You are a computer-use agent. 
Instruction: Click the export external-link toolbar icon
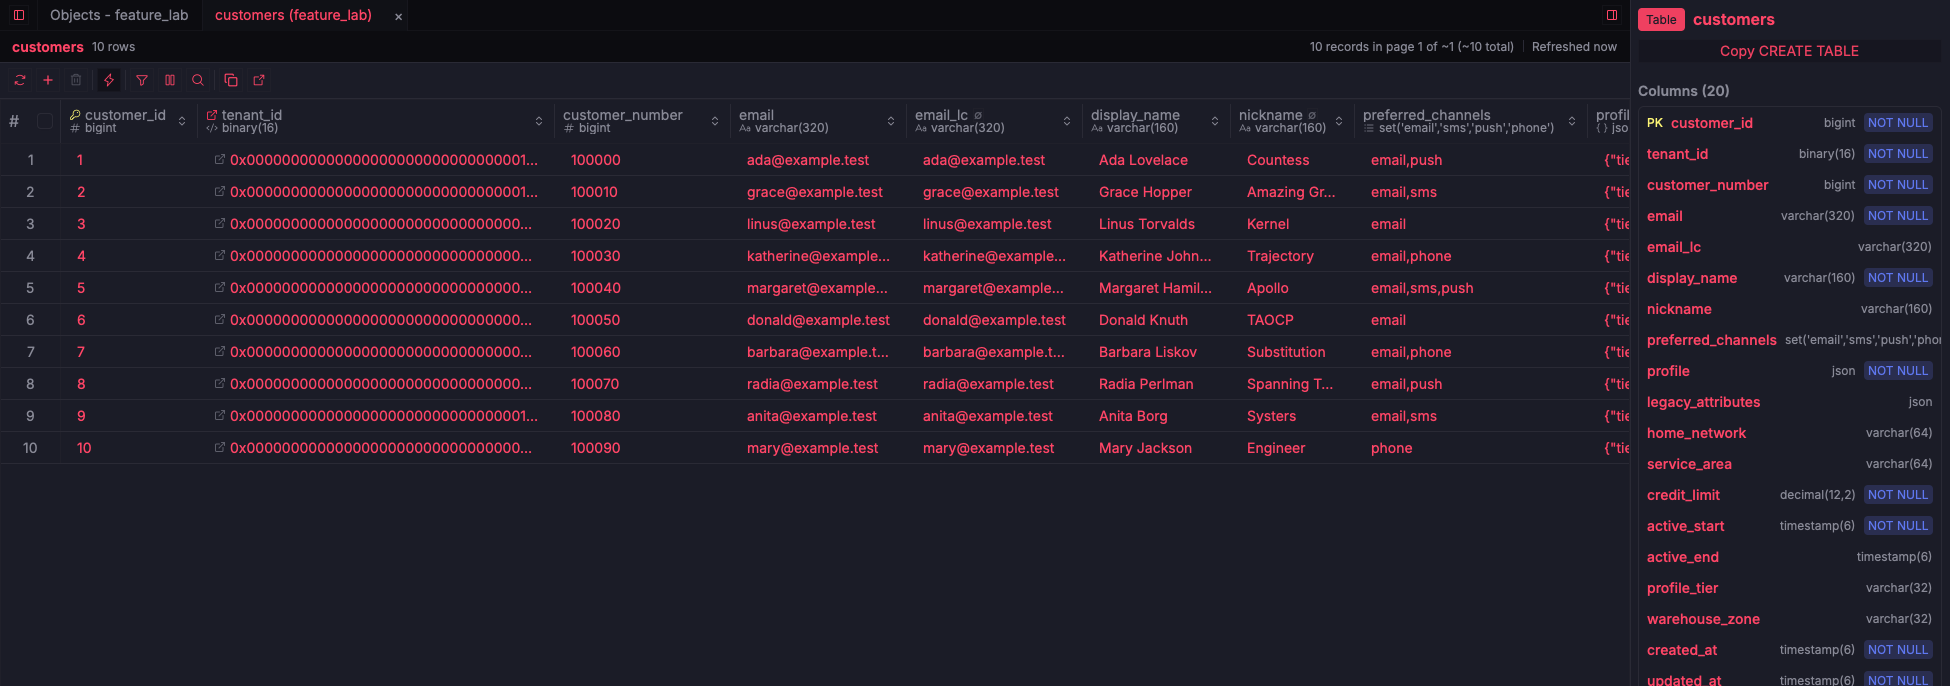pyautogui.click(x=259, y=80)
